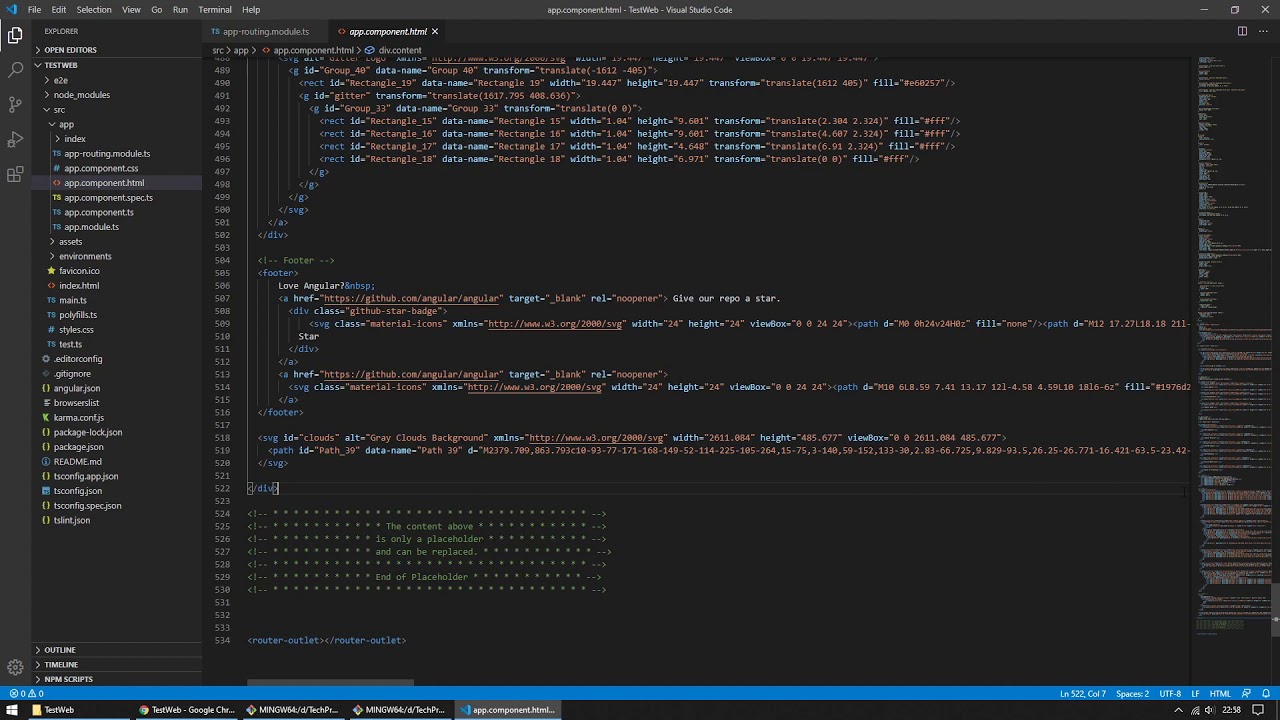The width and height of the screenshot is (1280, 720).
Task: Collapse the app folder in explorer
Action: coord(66,124)
